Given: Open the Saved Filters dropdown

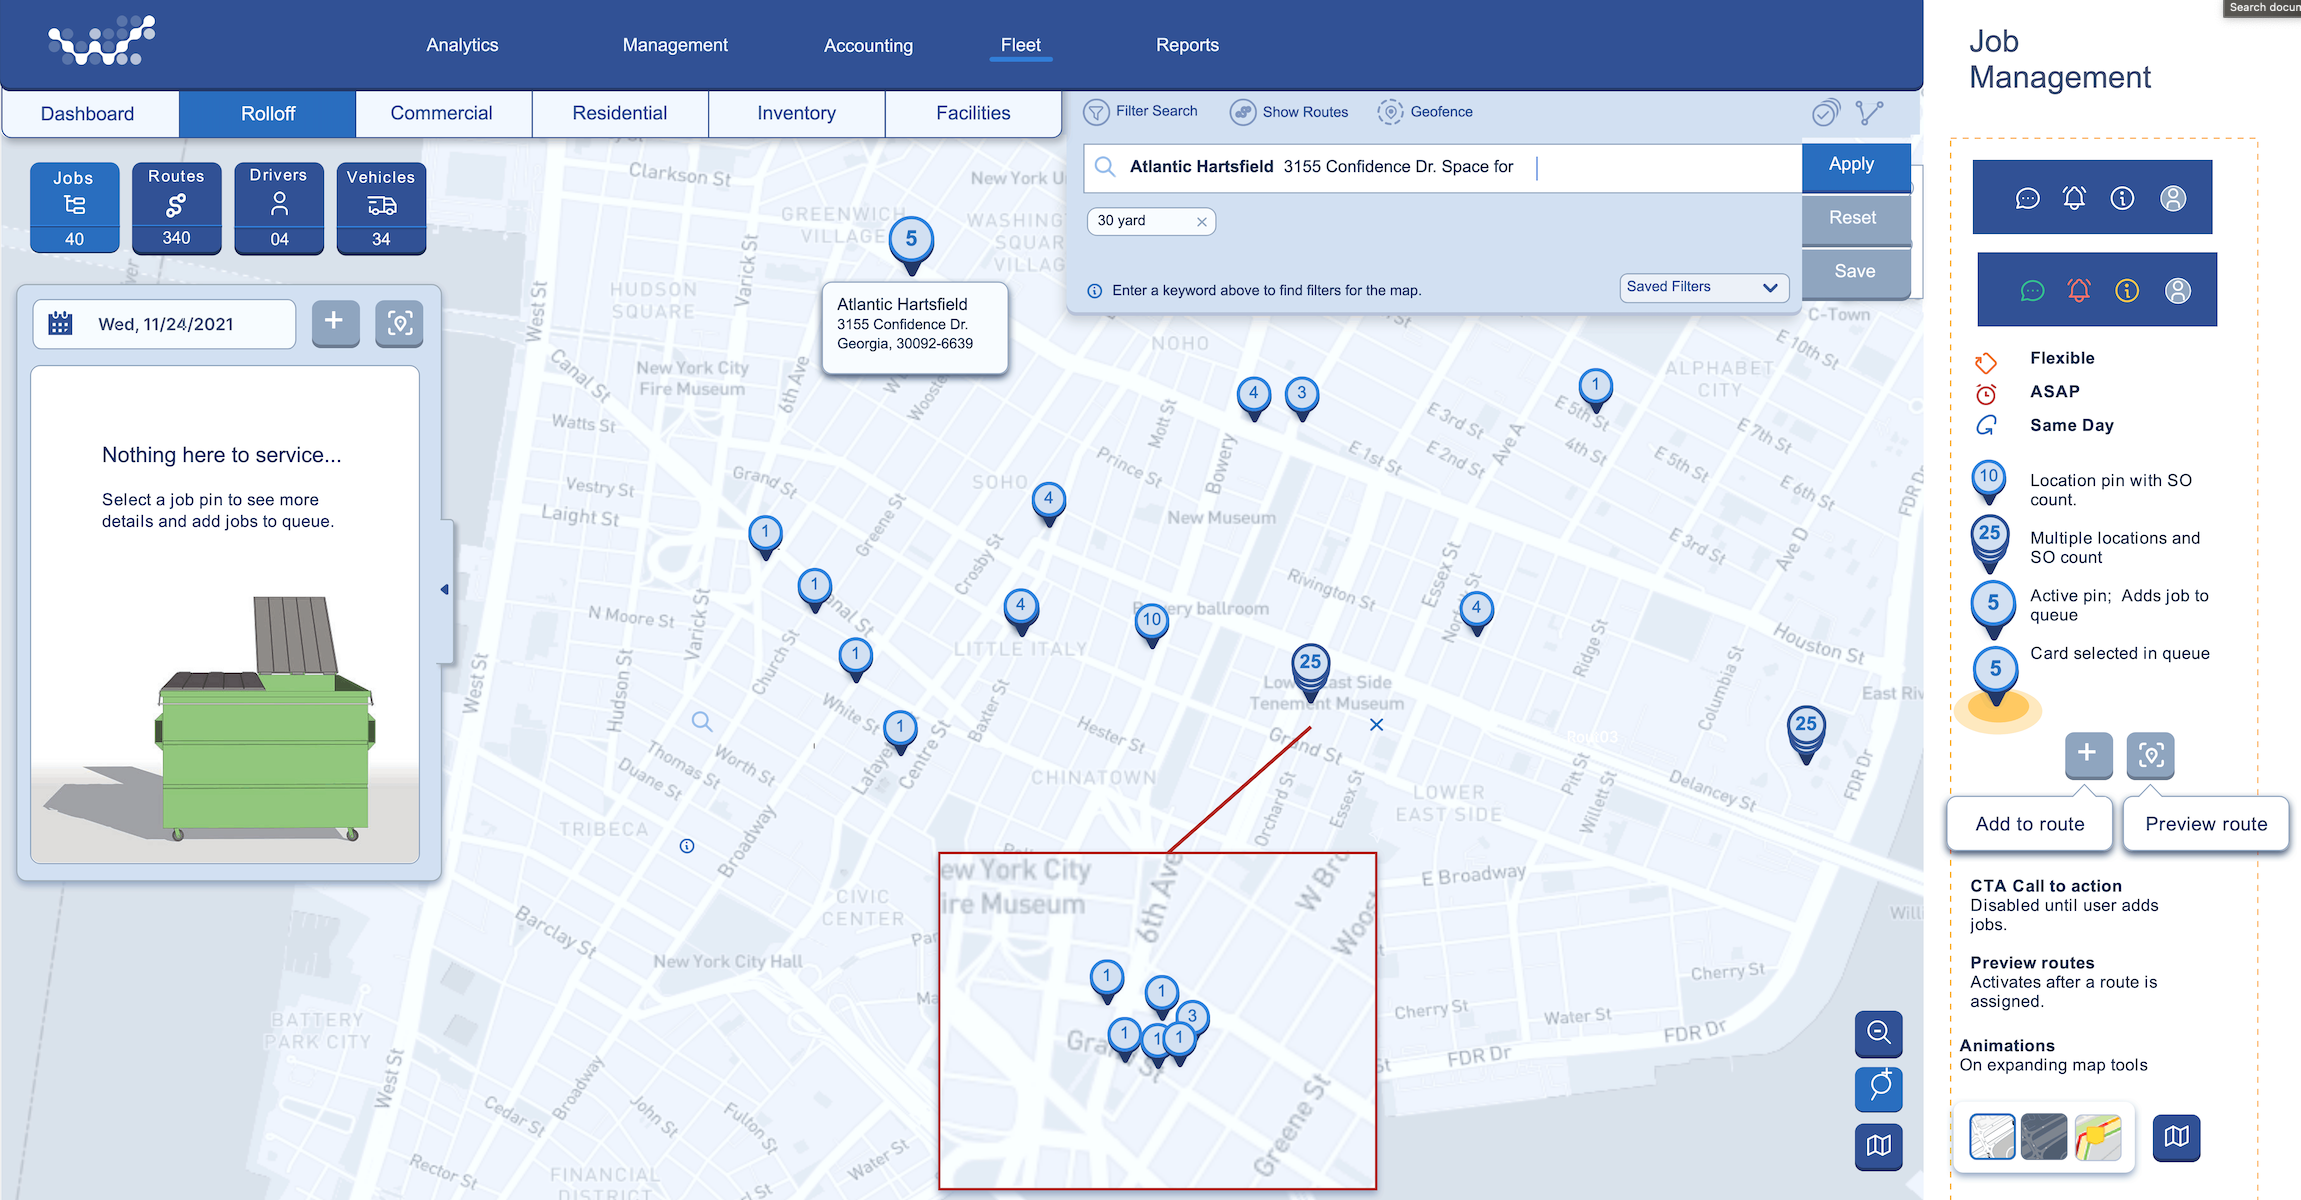Looking at the screenshot, I should click(x=1703, y=287).
